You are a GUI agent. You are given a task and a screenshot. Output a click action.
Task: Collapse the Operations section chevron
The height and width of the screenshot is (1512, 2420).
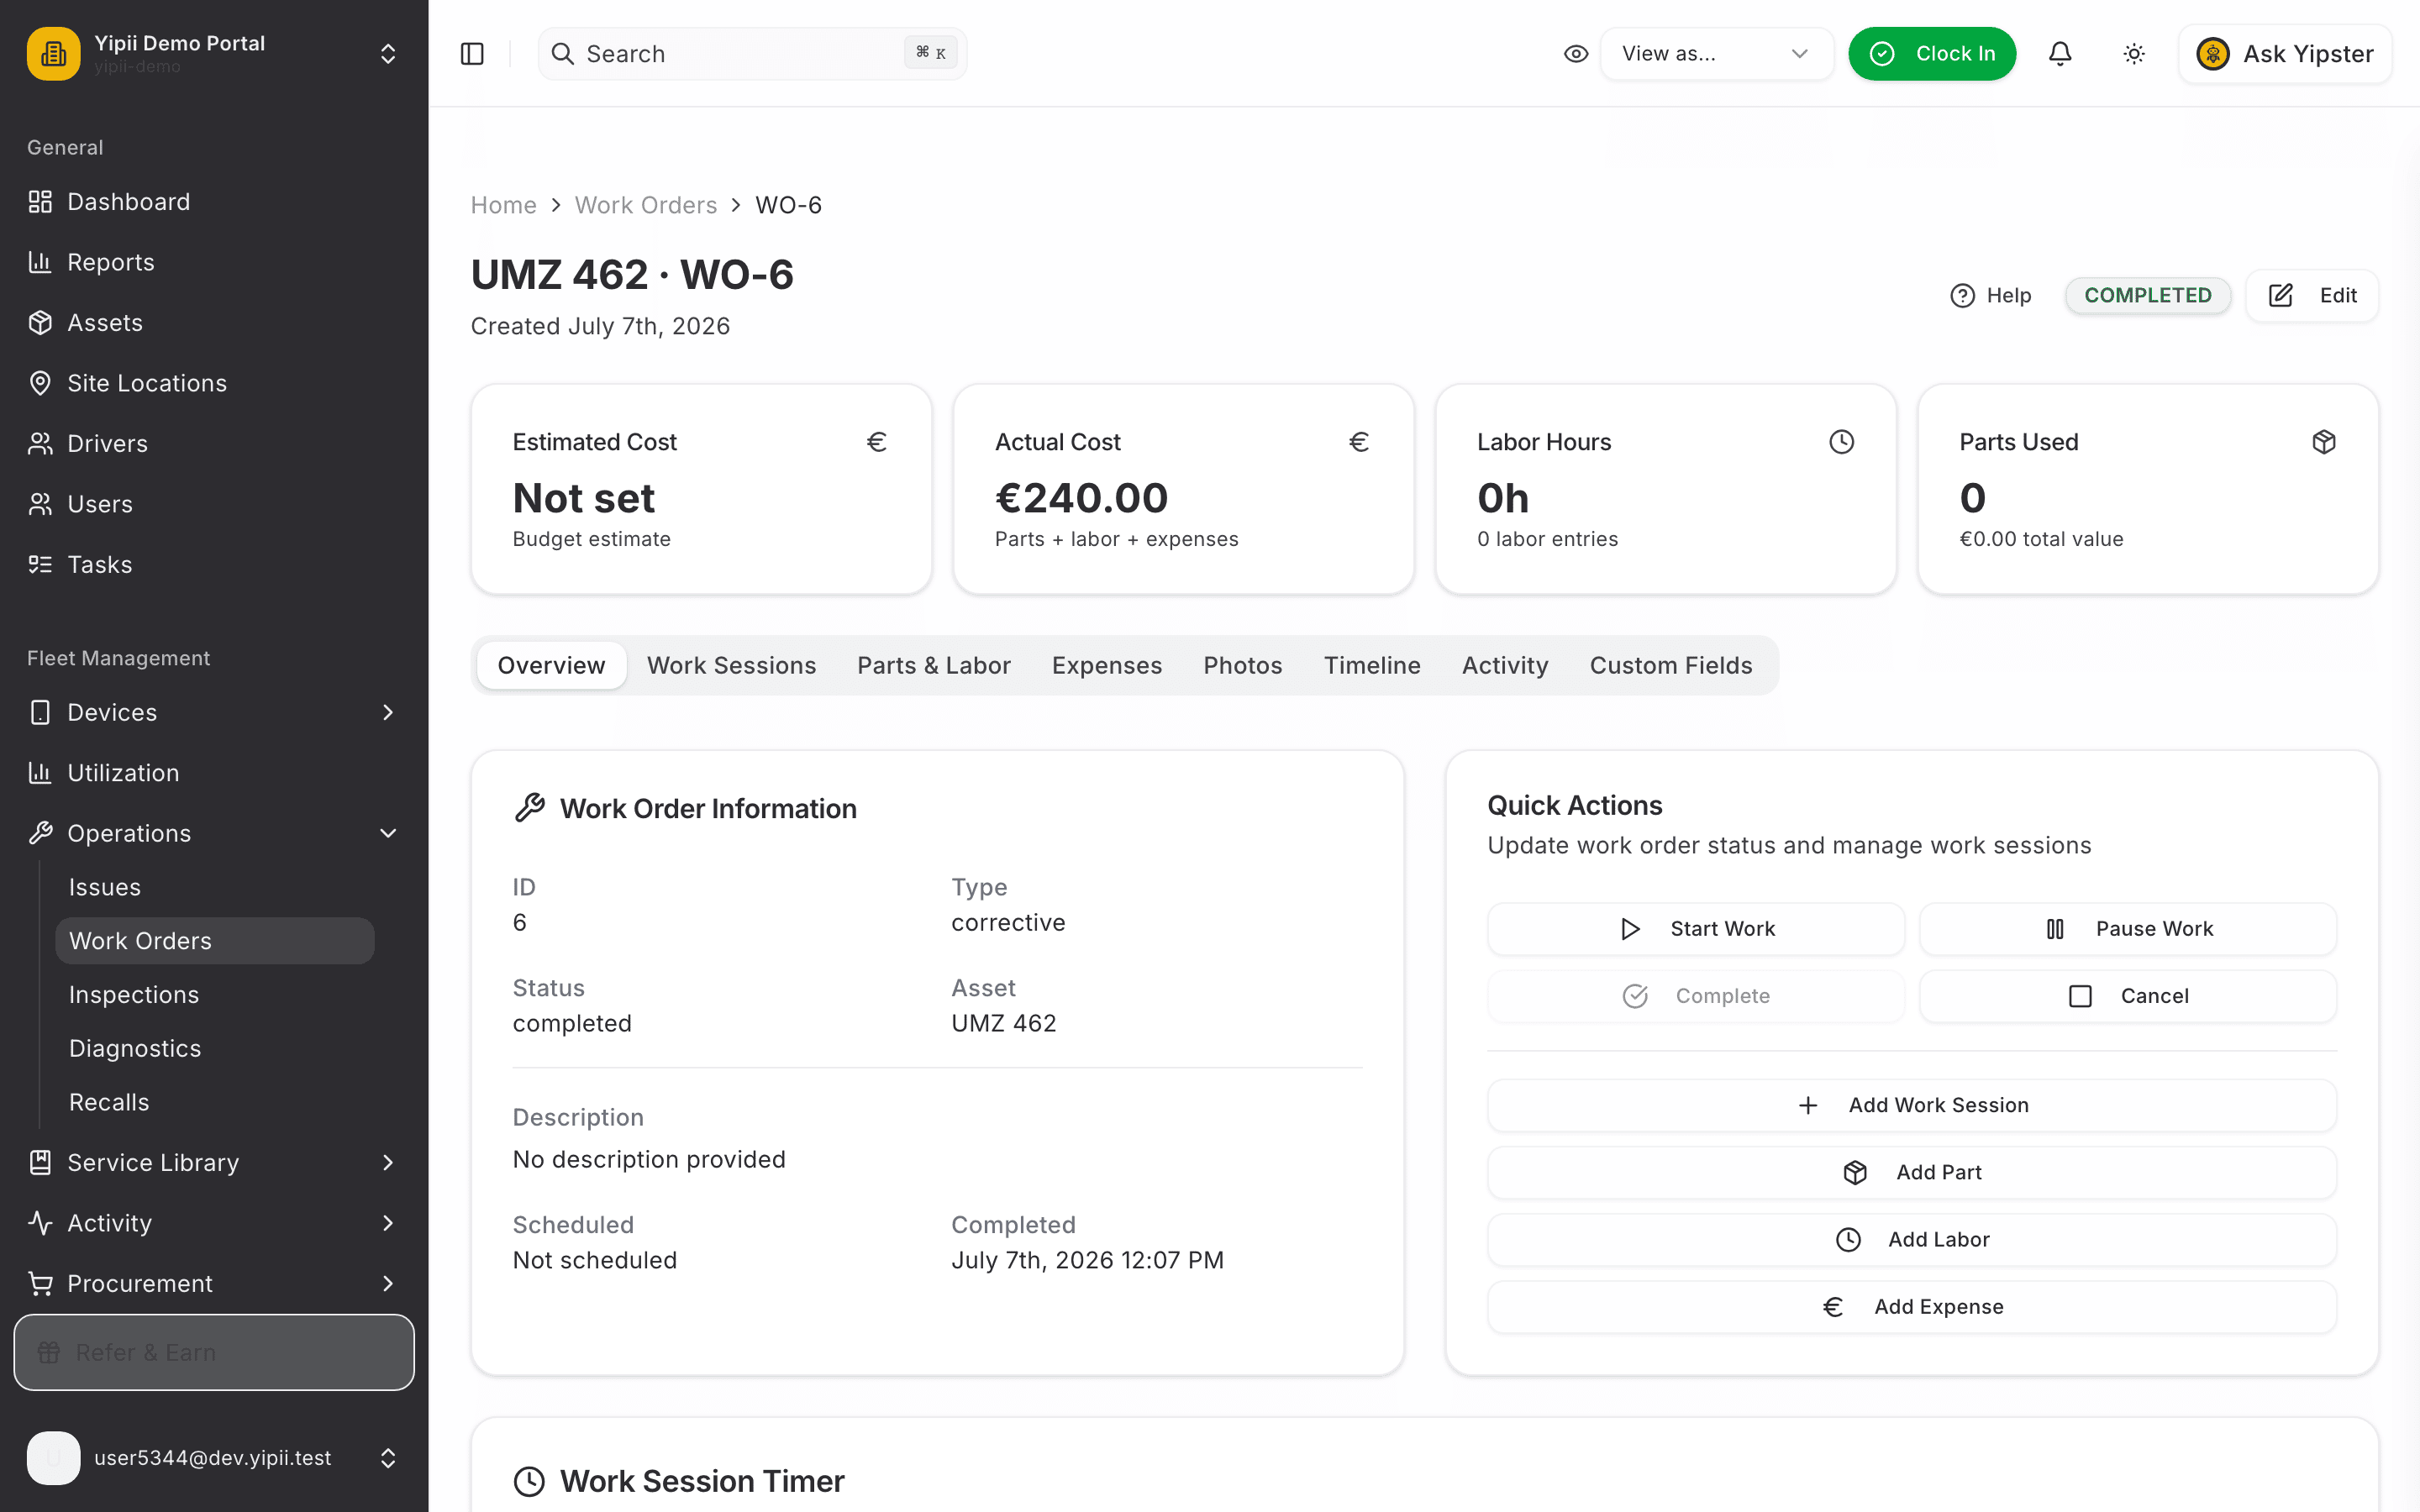(388, 833)
